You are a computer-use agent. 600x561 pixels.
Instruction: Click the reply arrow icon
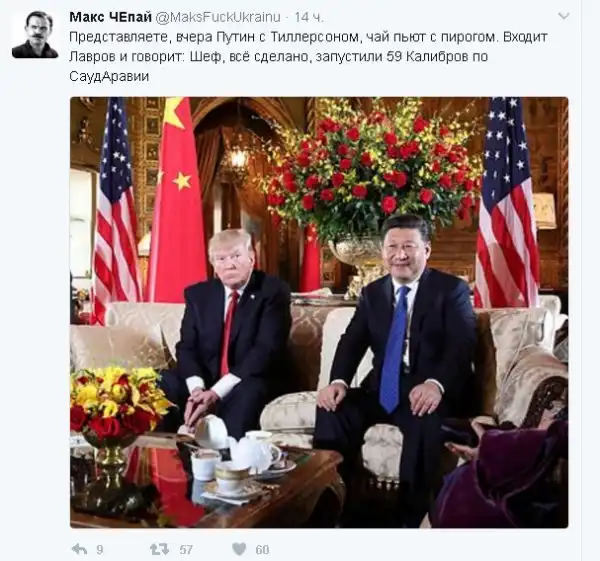(79, 549)
